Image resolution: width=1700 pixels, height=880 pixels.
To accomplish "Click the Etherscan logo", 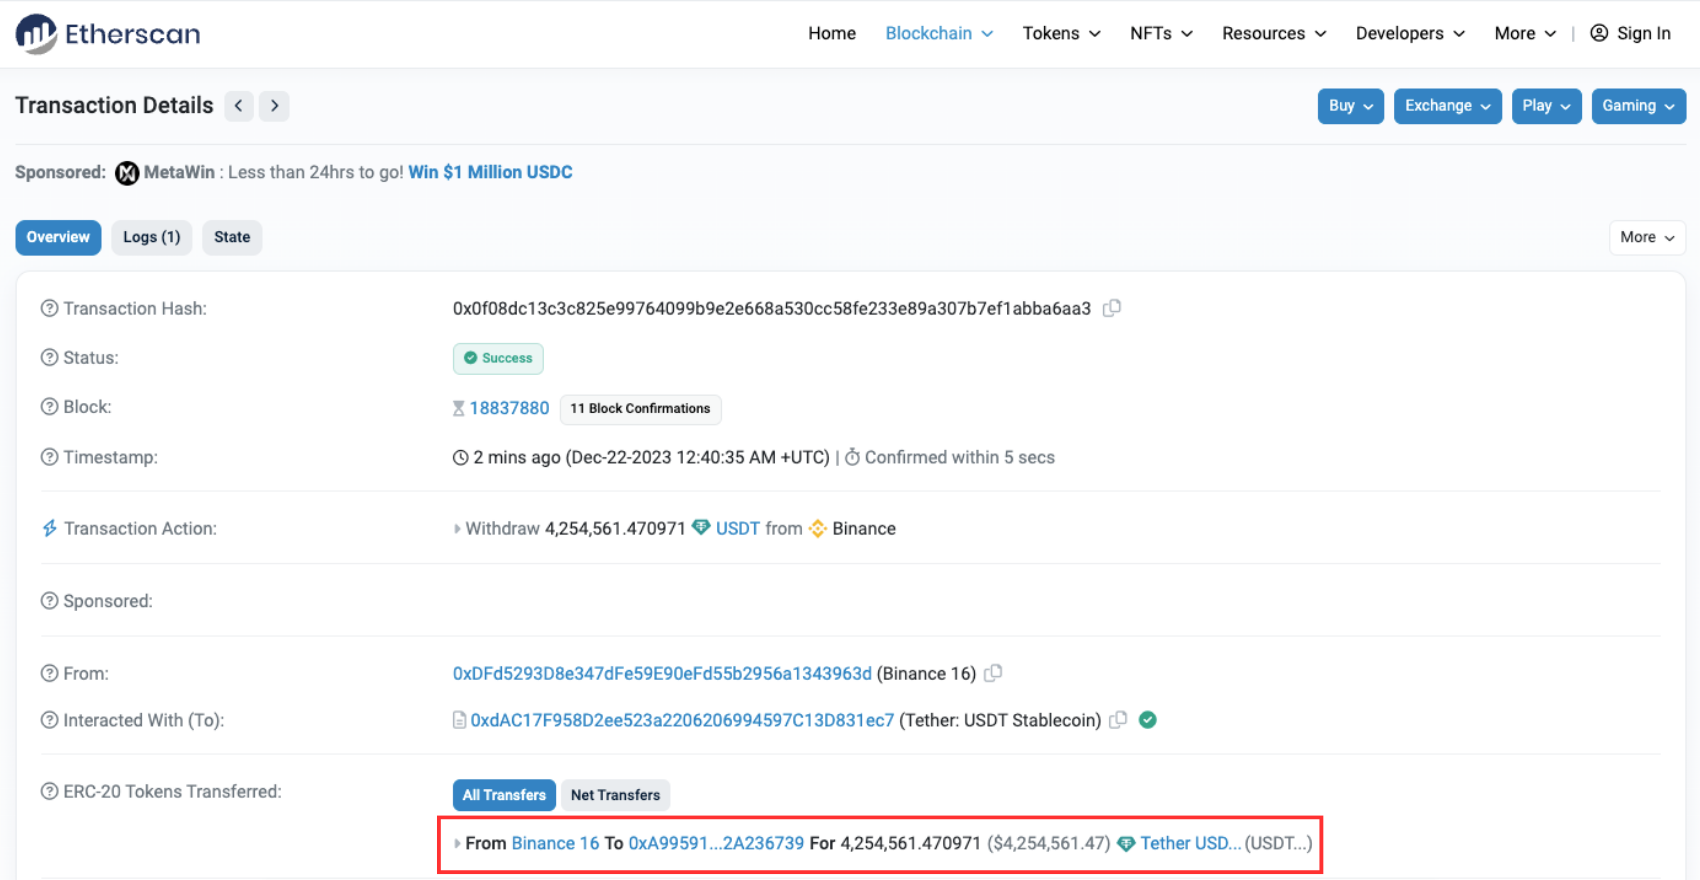I will 108,34.
